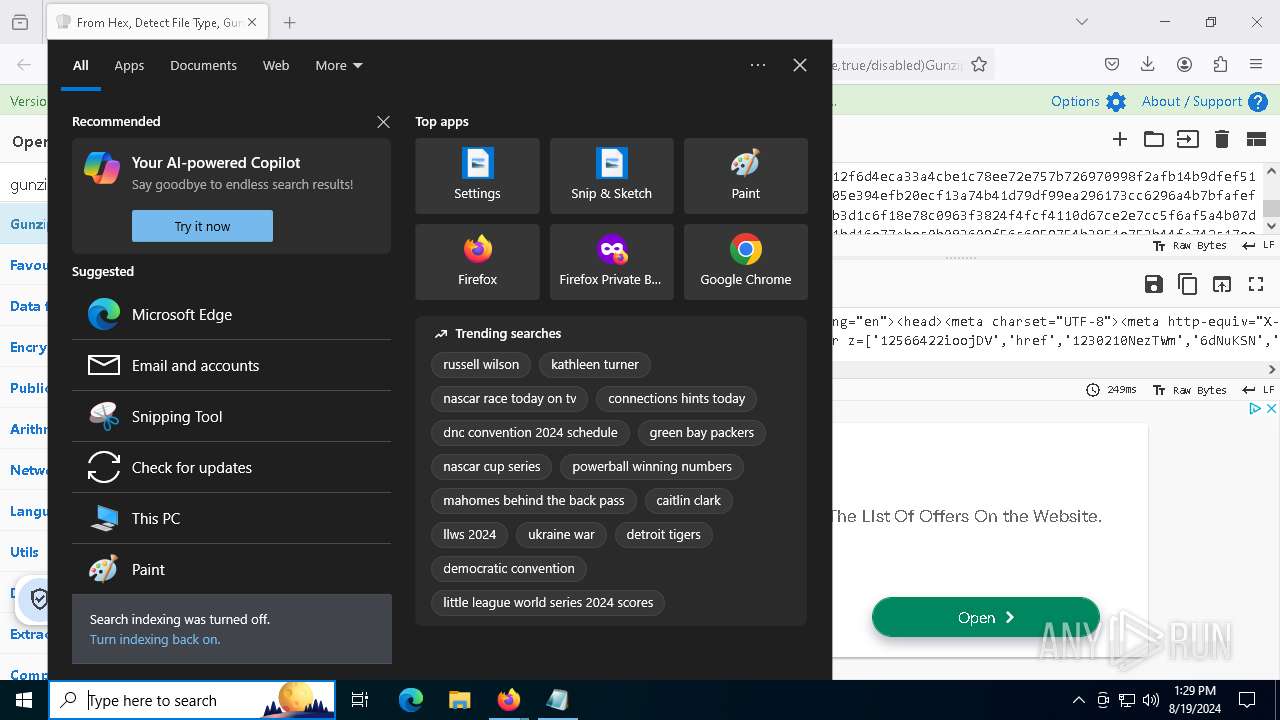Open Microsoft Edge from Suggested
Viewport: 1280px width, 720px height.
[231, 314]
